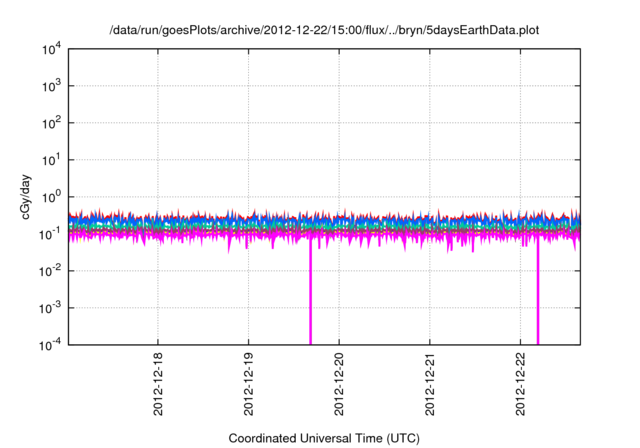Click the 10^-1 y-axis tick label

tap(50, 234)
